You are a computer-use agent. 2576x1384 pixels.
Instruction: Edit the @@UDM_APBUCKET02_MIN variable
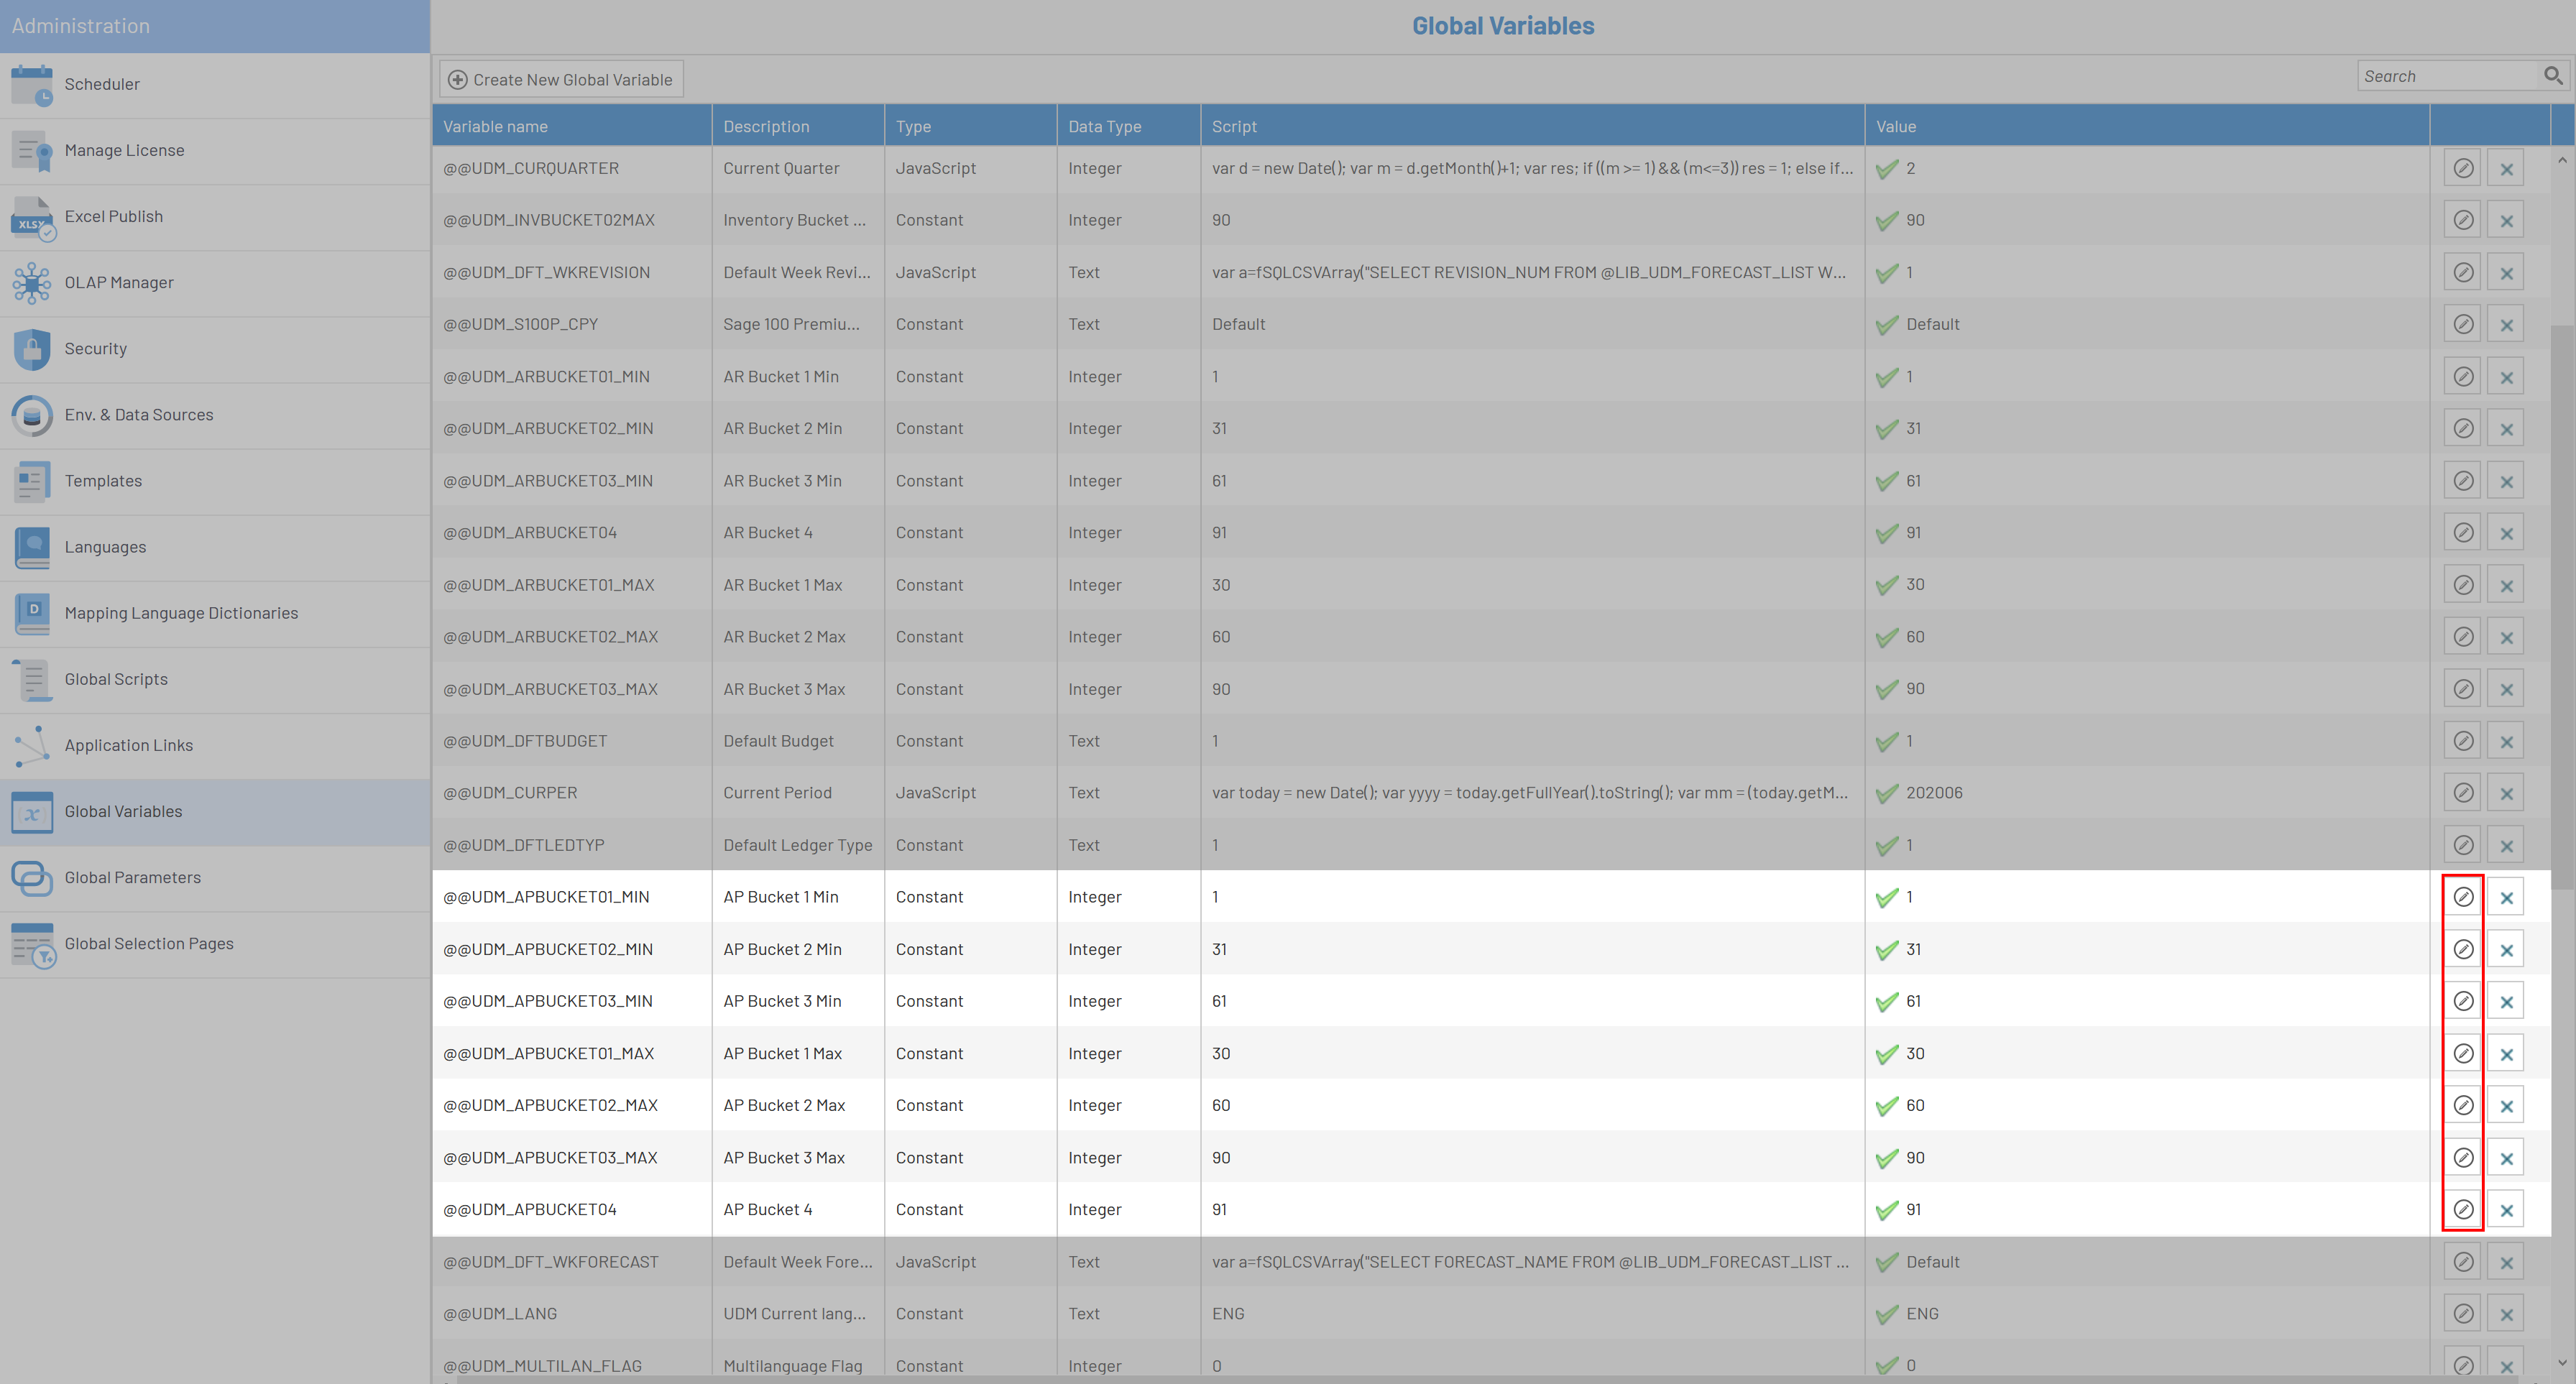pos(2463,949)
